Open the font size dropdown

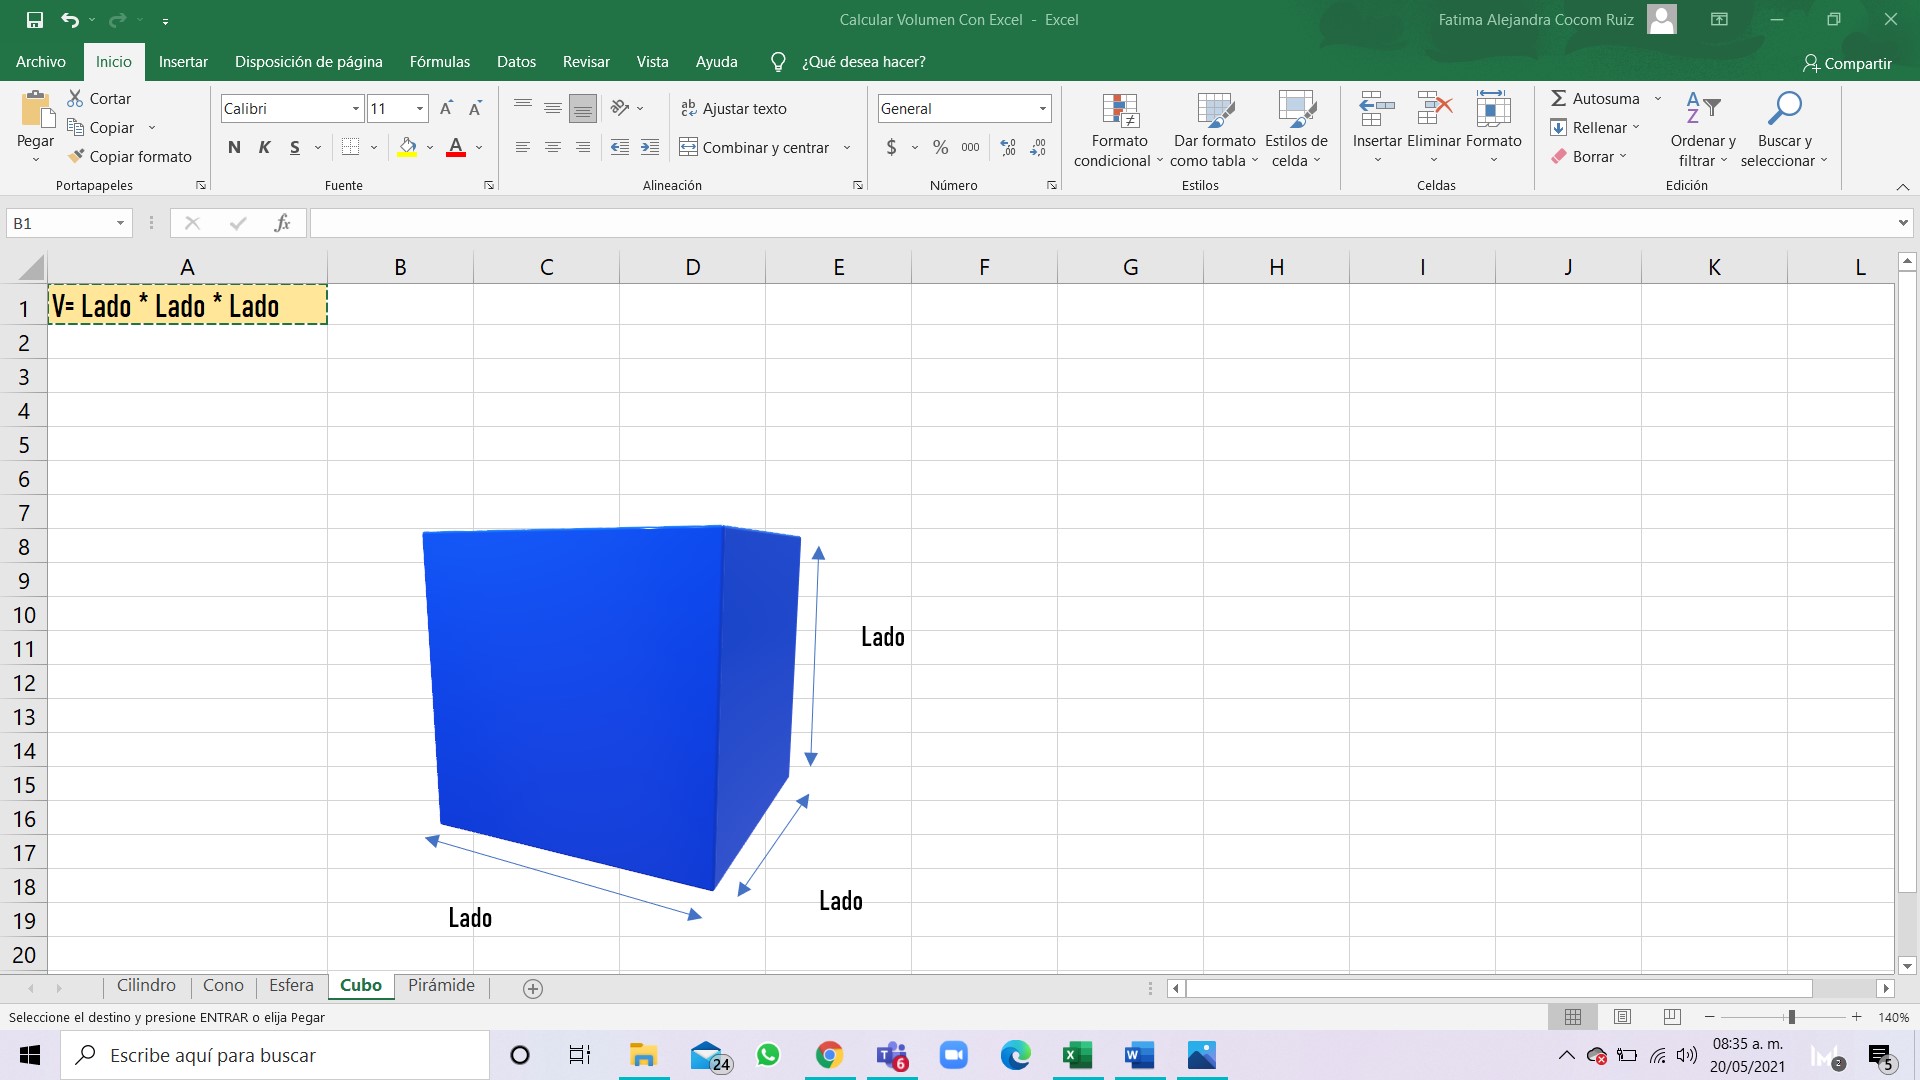point(419,108)
